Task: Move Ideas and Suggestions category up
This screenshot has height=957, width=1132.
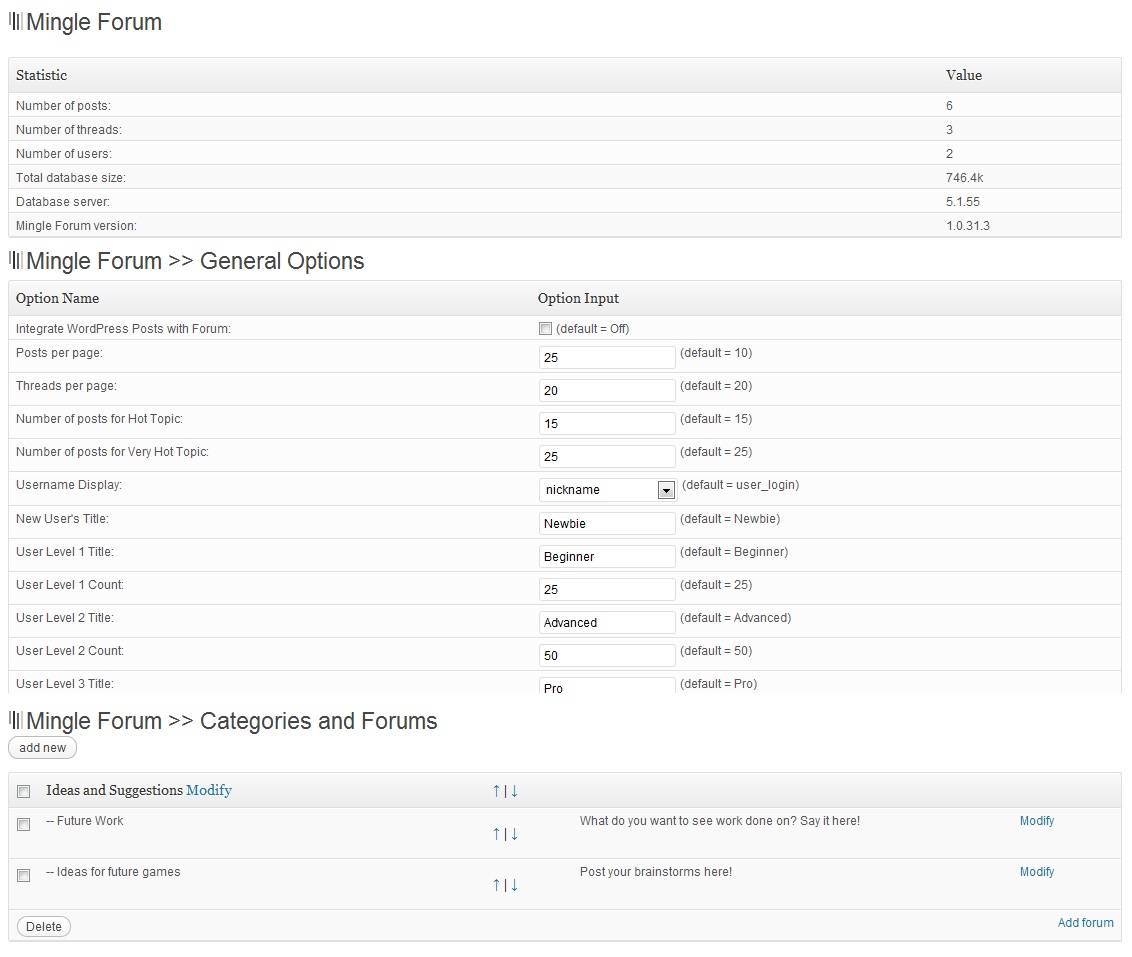Action: pyautogui.click(x=497, y=791)
